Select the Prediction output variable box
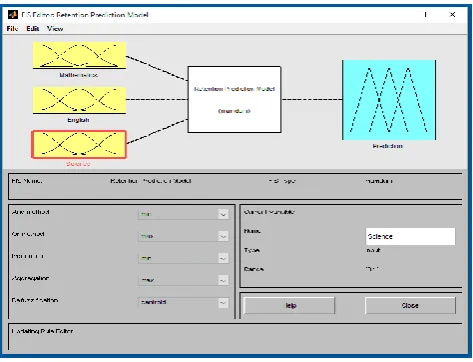The width and height of the screenshot is (473, 362). [x=389, y=100]
